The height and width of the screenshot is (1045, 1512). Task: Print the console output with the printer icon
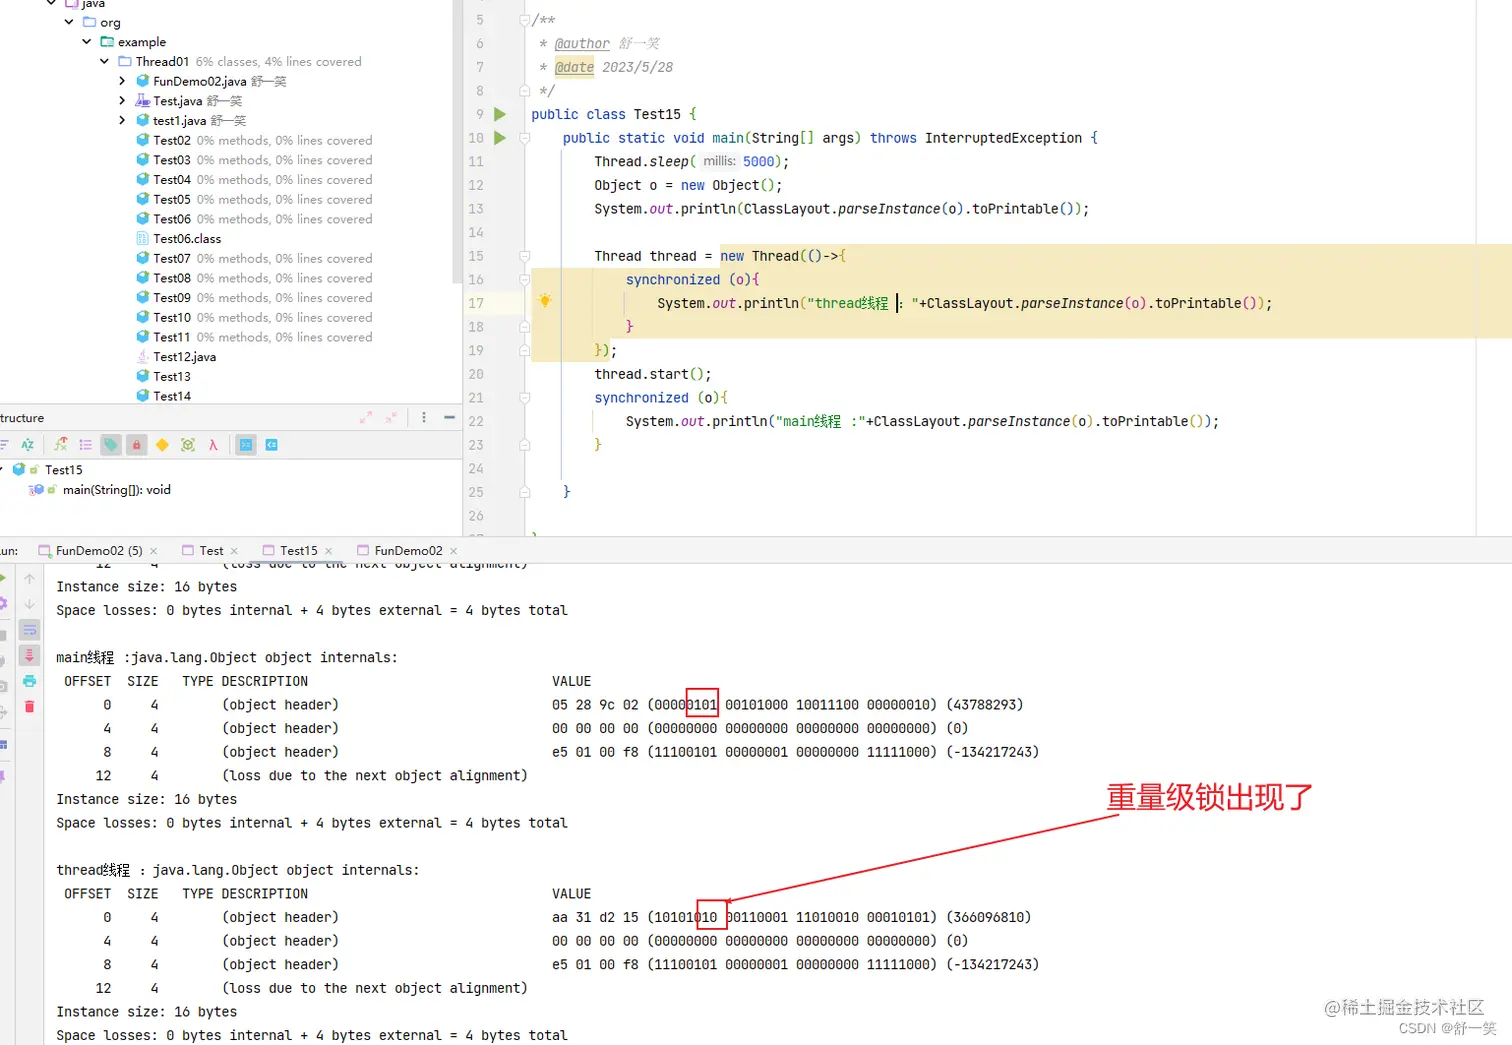point(30,681)
